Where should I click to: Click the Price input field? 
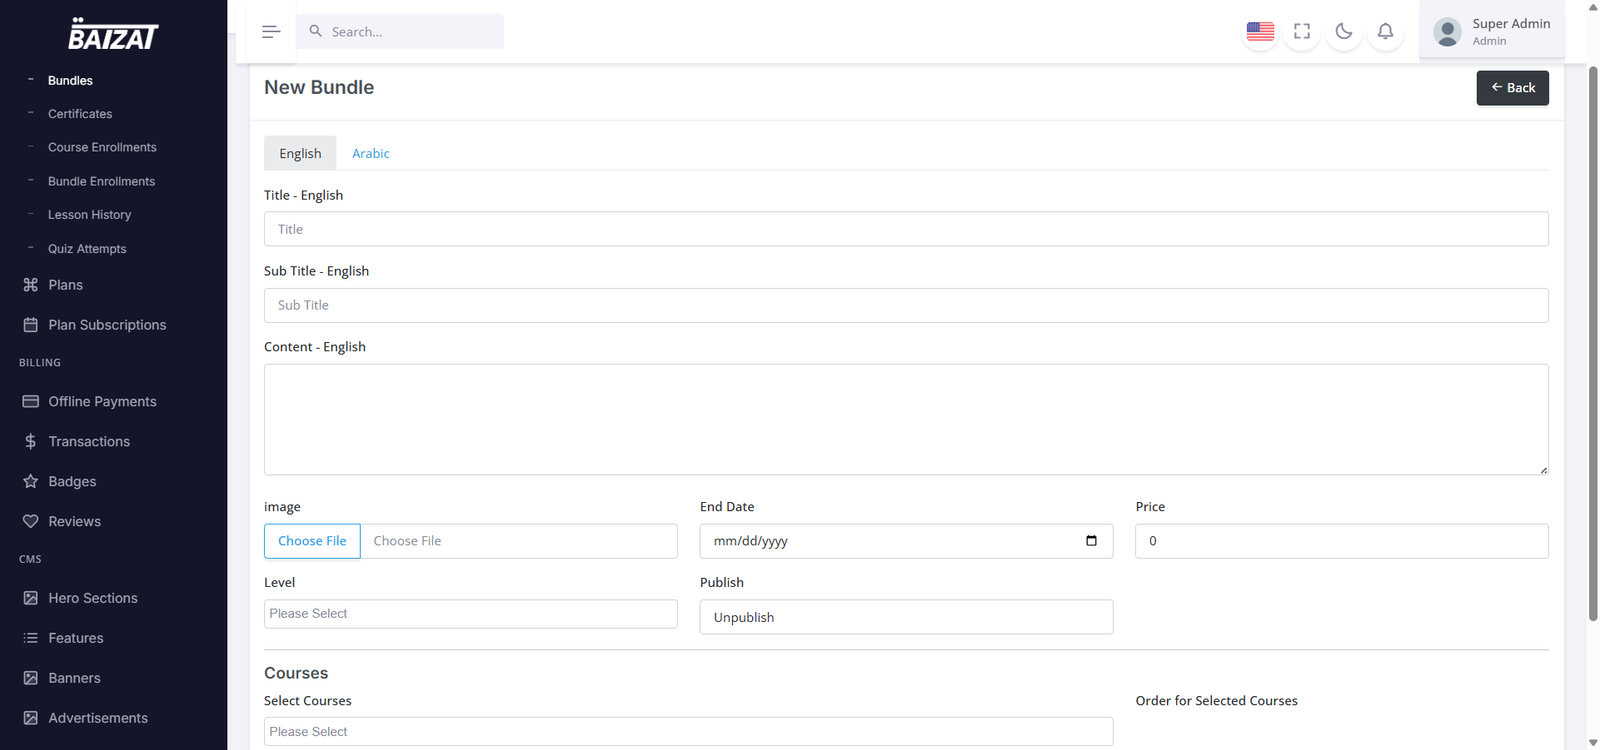click(1341, 541)
